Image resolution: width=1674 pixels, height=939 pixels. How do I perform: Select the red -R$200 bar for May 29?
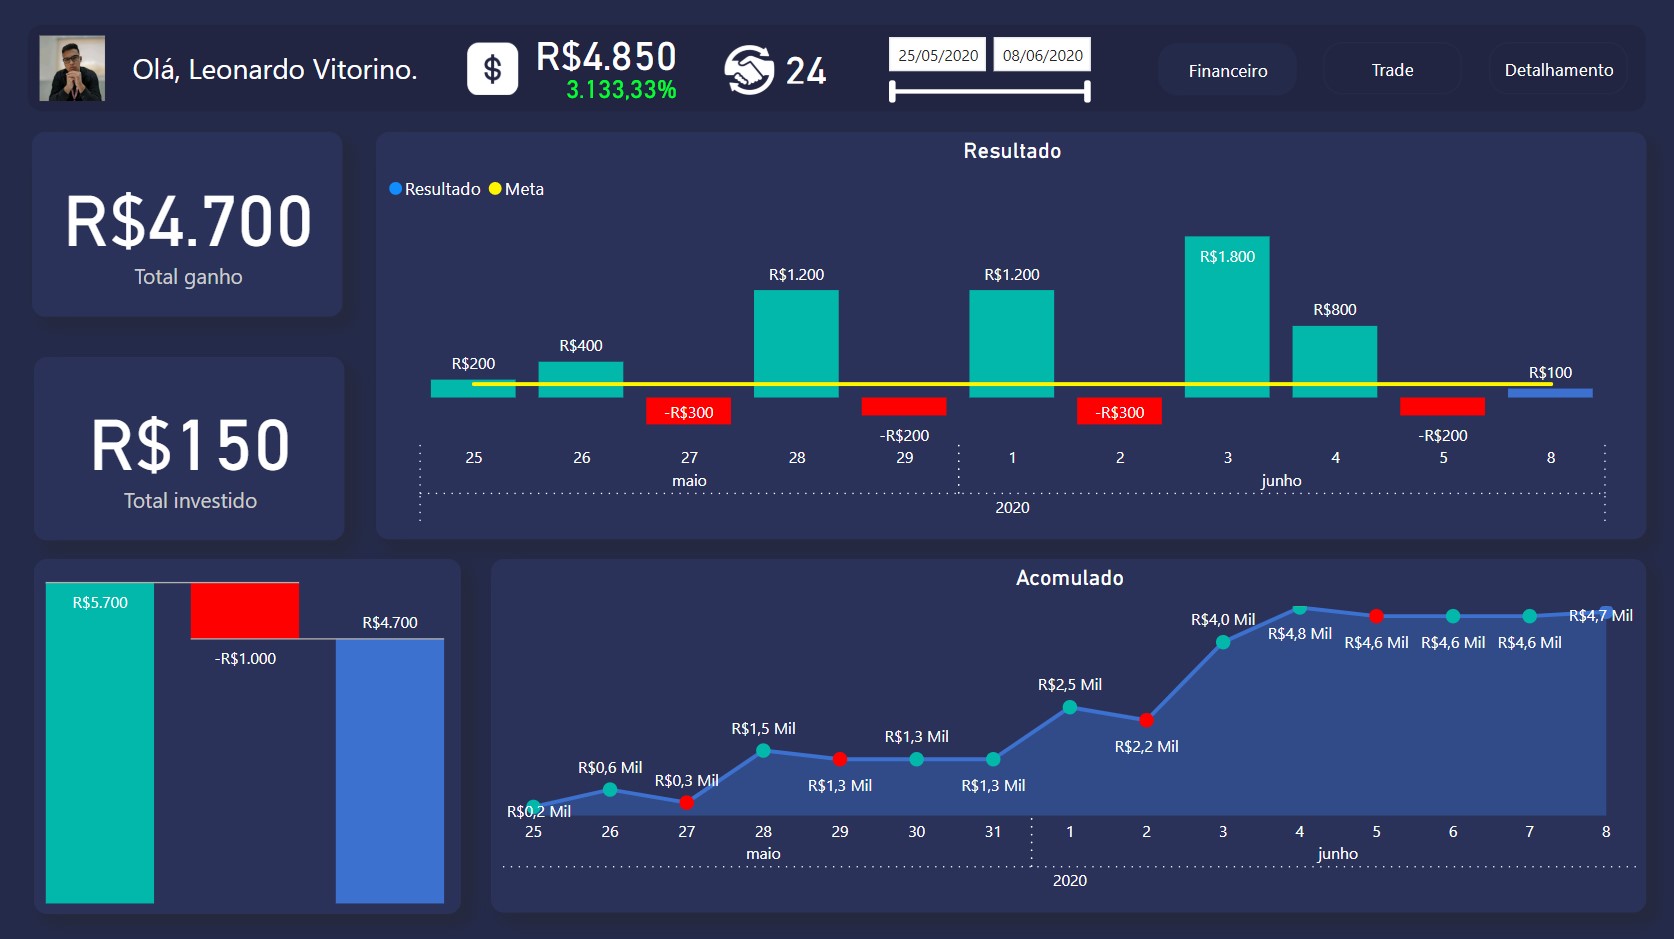pos(904,407)
